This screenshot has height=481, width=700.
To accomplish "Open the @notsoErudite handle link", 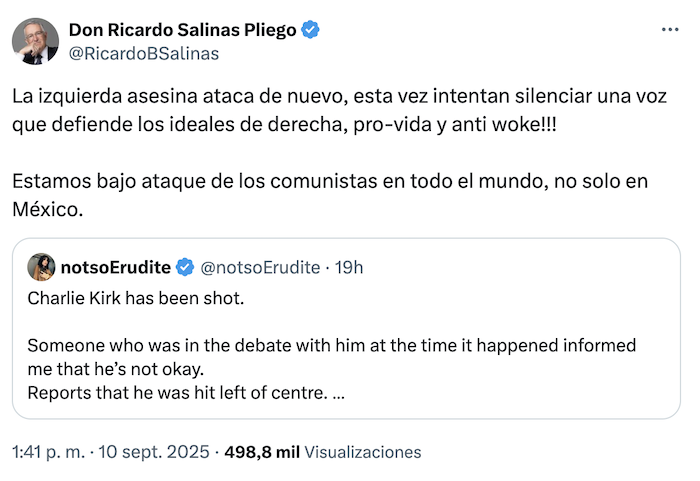I will click(x=260, y=267).
